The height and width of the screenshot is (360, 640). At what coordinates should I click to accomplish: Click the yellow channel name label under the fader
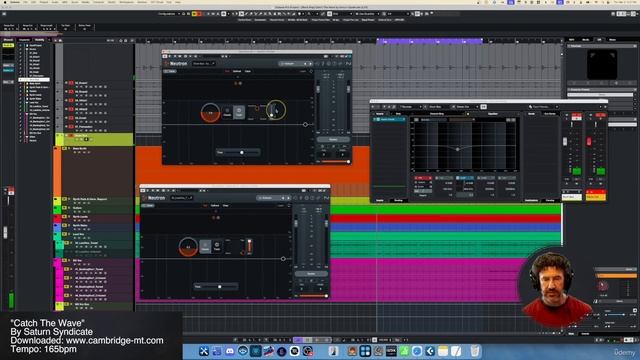point(596,197)
